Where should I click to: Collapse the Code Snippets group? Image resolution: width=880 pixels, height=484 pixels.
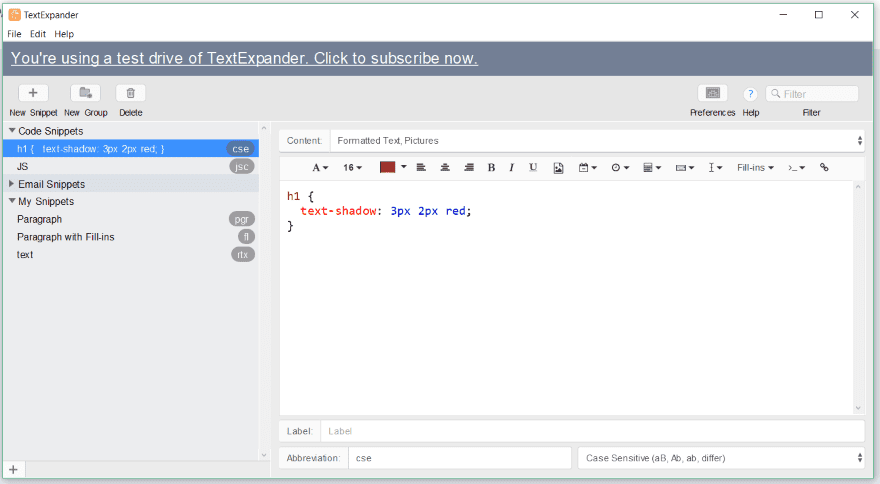tap(12, 131)
